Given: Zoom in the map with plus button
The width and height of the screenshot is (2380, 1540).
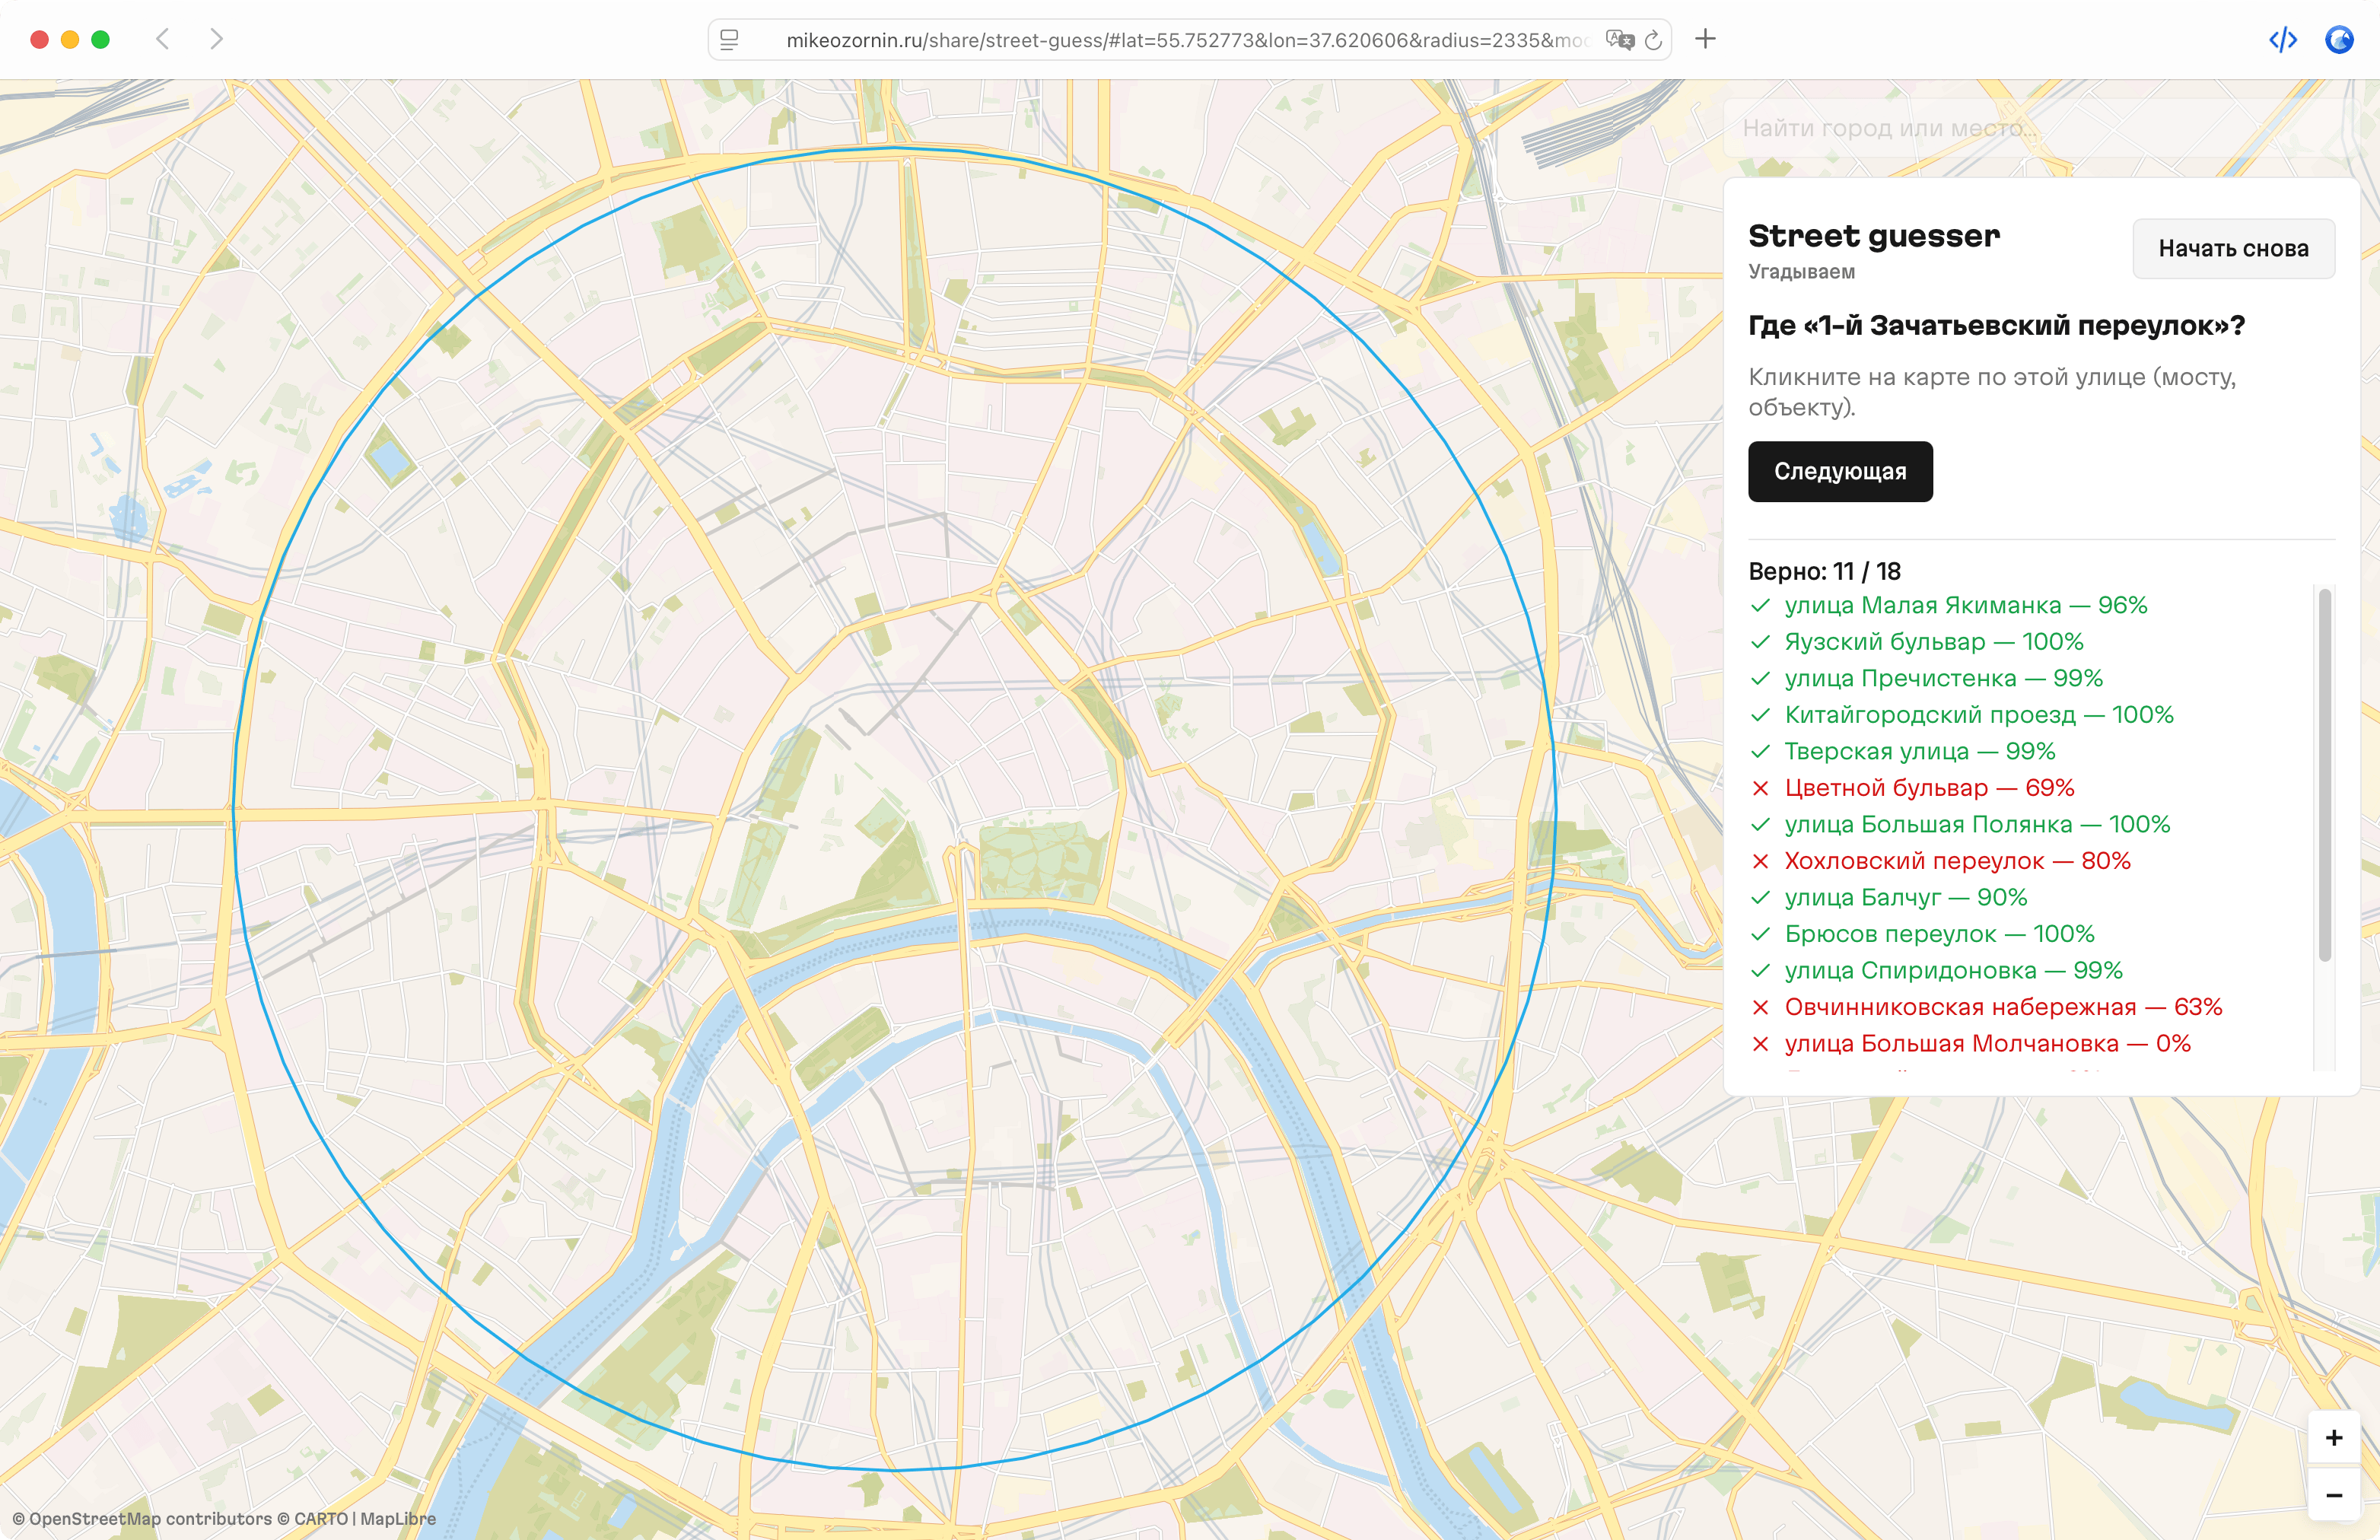Looking at the screenshot, I should point(2333,1437).
